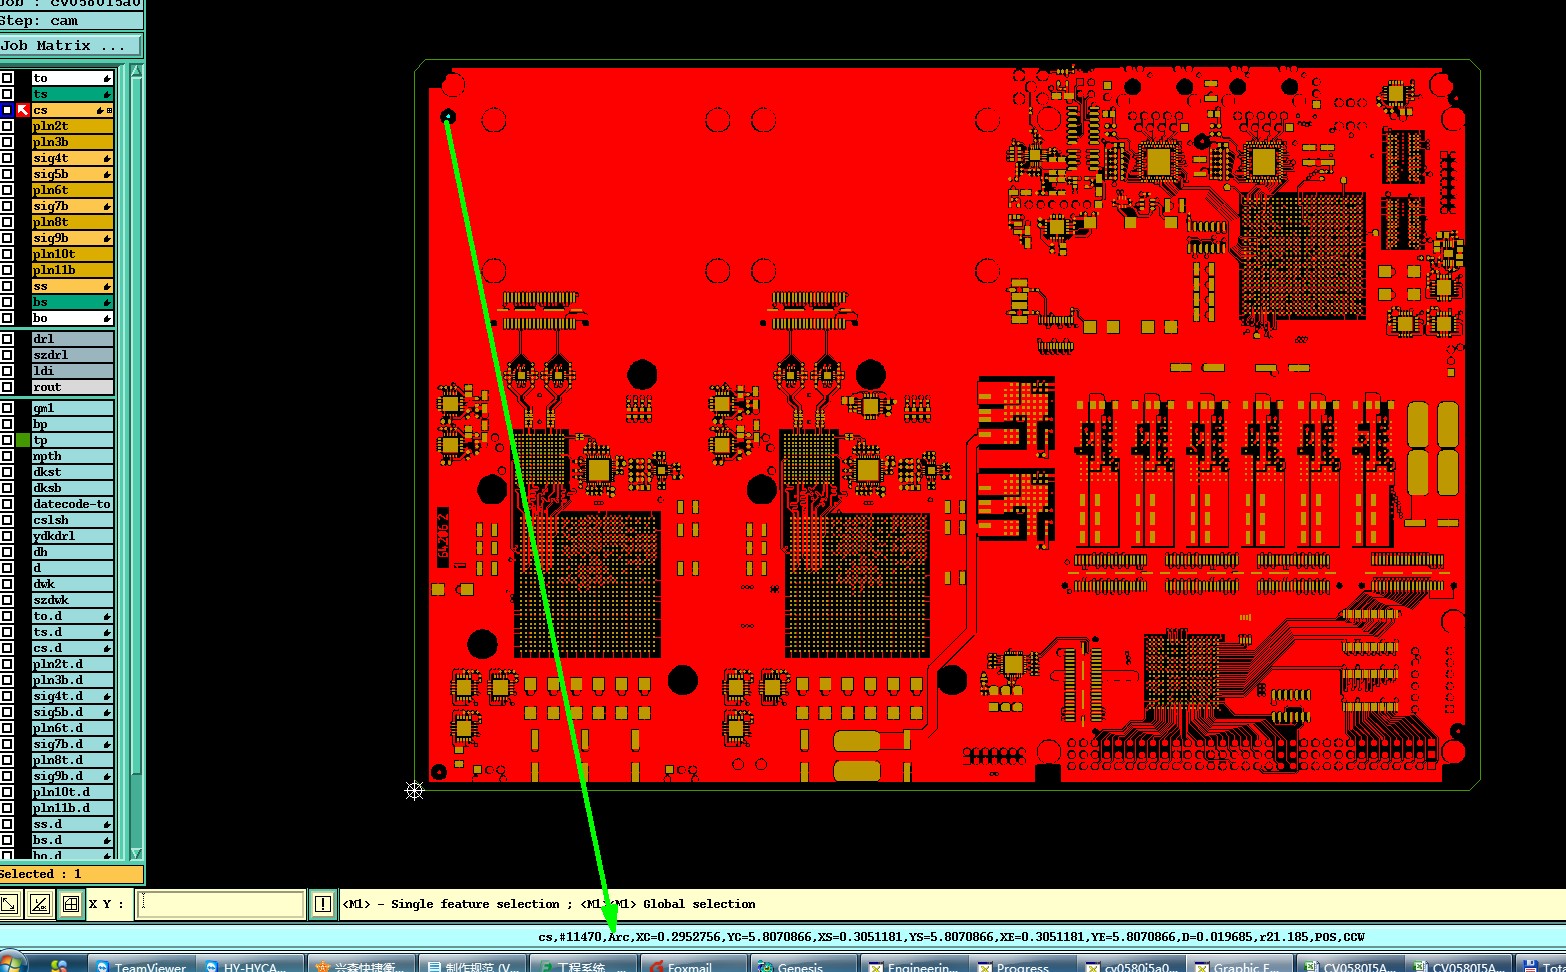This screenshot has height=972, width=1566.
Task: Open TeamViewer from the taskbar
Action: (142, 965)
